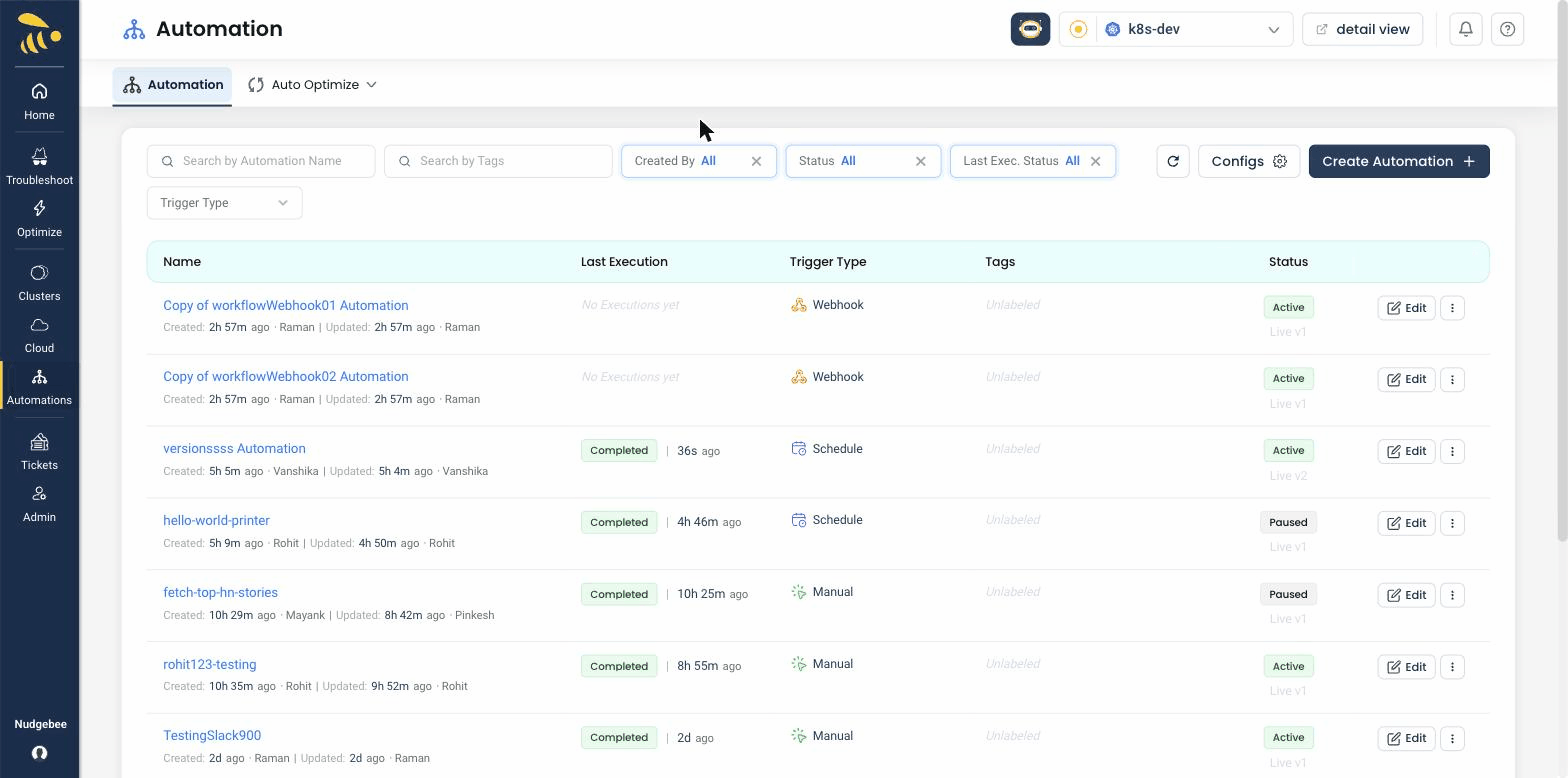Open the k8s-dev cluster dropdown
This screenshot has width=1568, height=778.
pyautogui.click(x=1194, y=29)
